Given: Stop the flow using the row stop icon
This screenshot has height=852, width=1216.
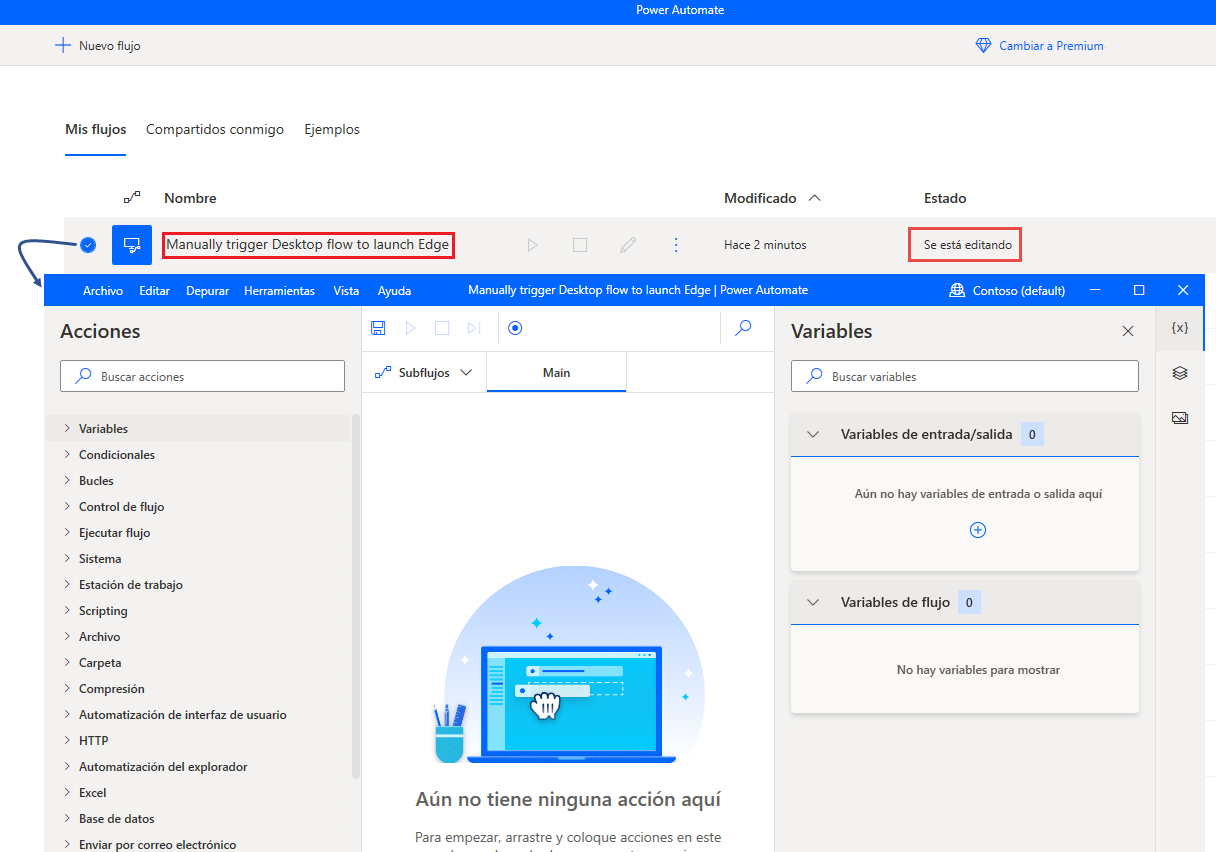Looking at the screenshot, I should pyautogui.click(x=580, y=245).
